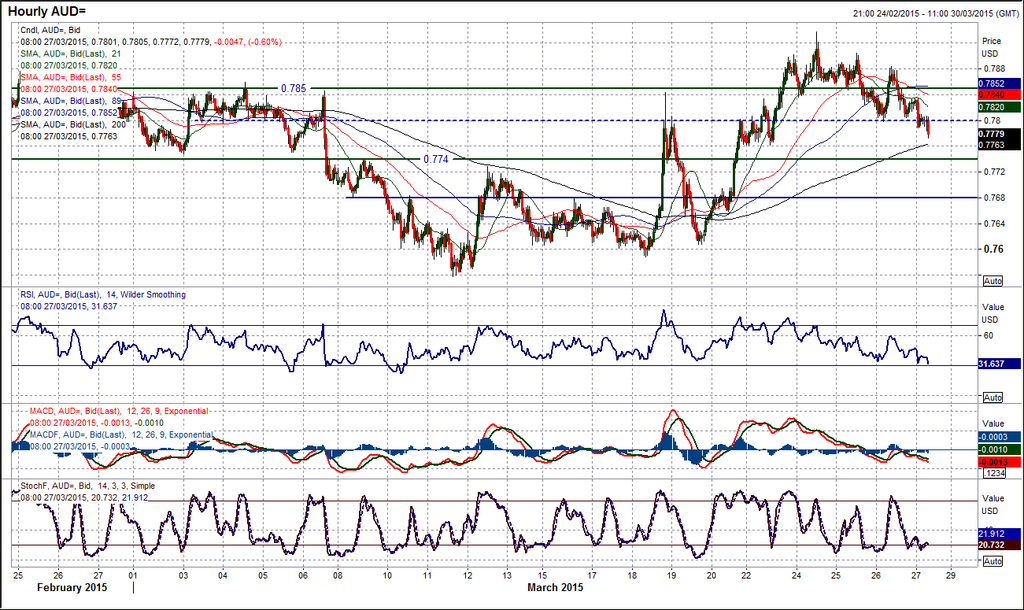This screenshot has width=1024, height=610.
Task: Click the 0.768 price axis label
Action: 993,197
